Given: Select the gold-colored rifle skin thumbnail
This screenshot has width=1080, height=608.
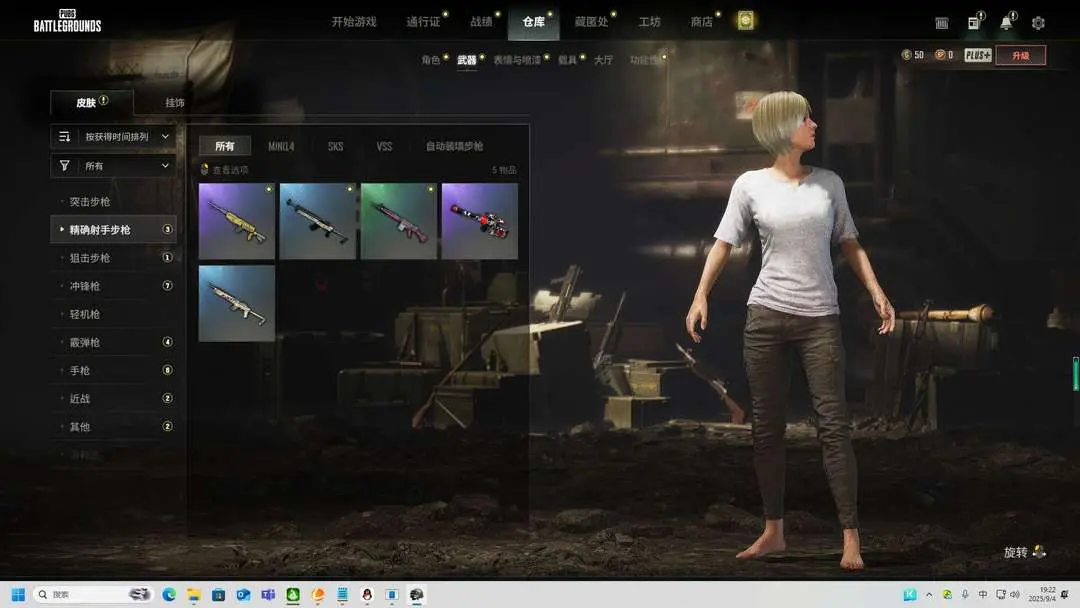Looking at the screenshot, I should [237, 221].
